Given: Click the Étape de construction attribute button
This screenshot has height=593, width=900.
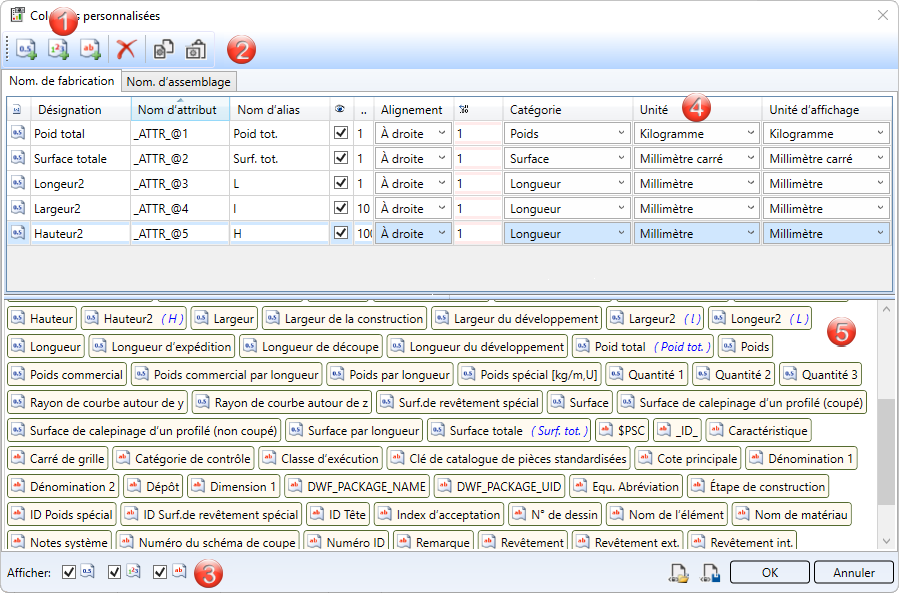Looking at the screenshot, I should [x=758, y=487].
